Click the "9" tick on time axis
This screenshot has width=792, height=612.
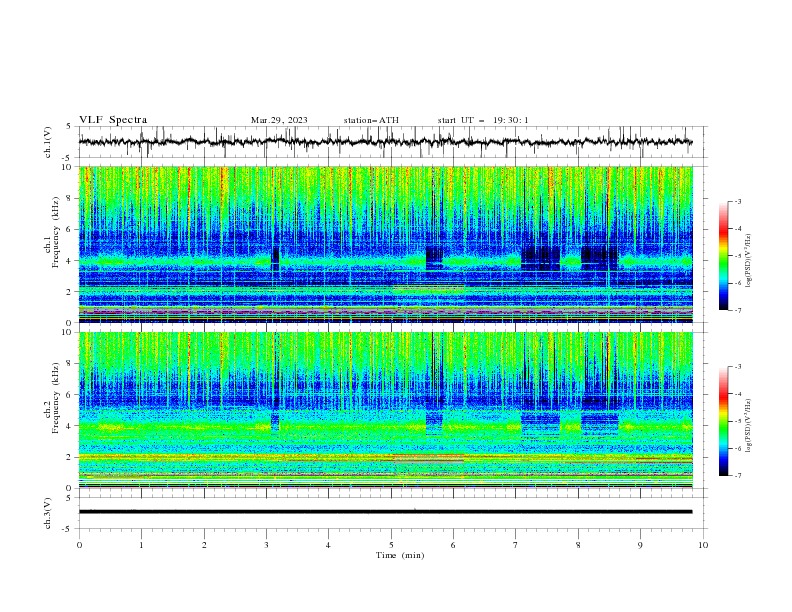641,545
